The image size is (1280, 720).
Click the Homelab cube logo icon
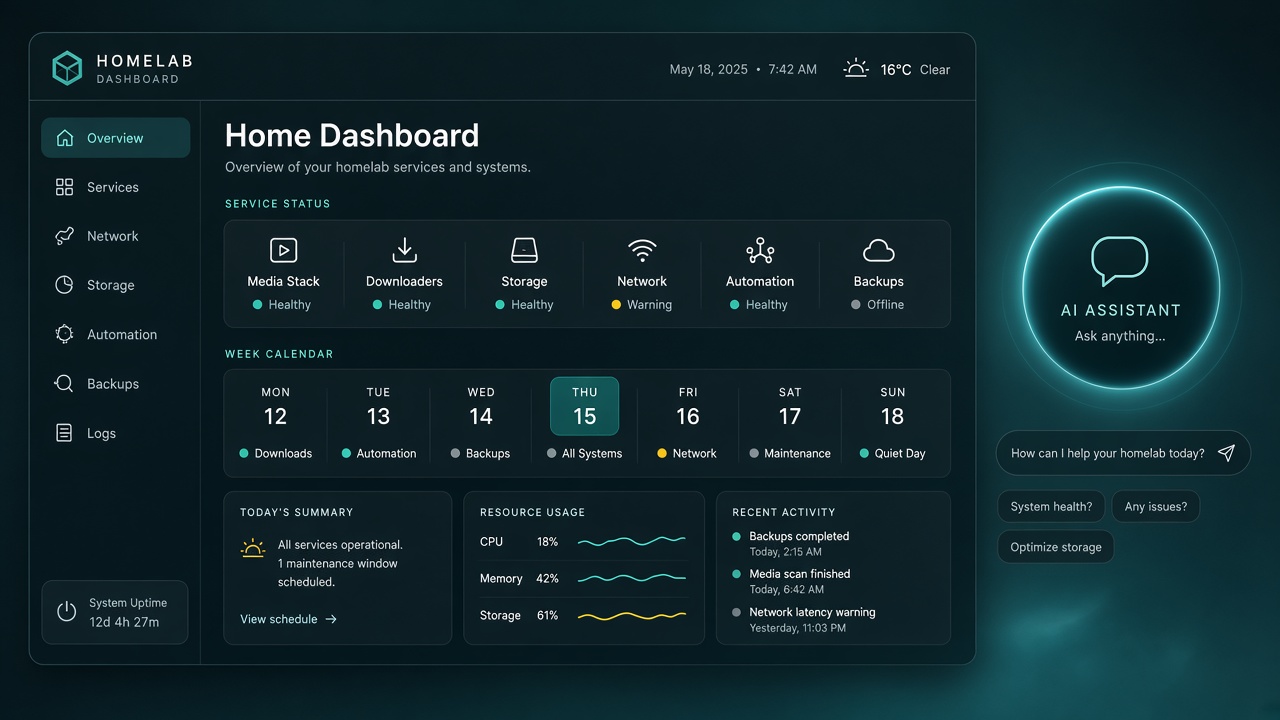click(x=67, y=68)
